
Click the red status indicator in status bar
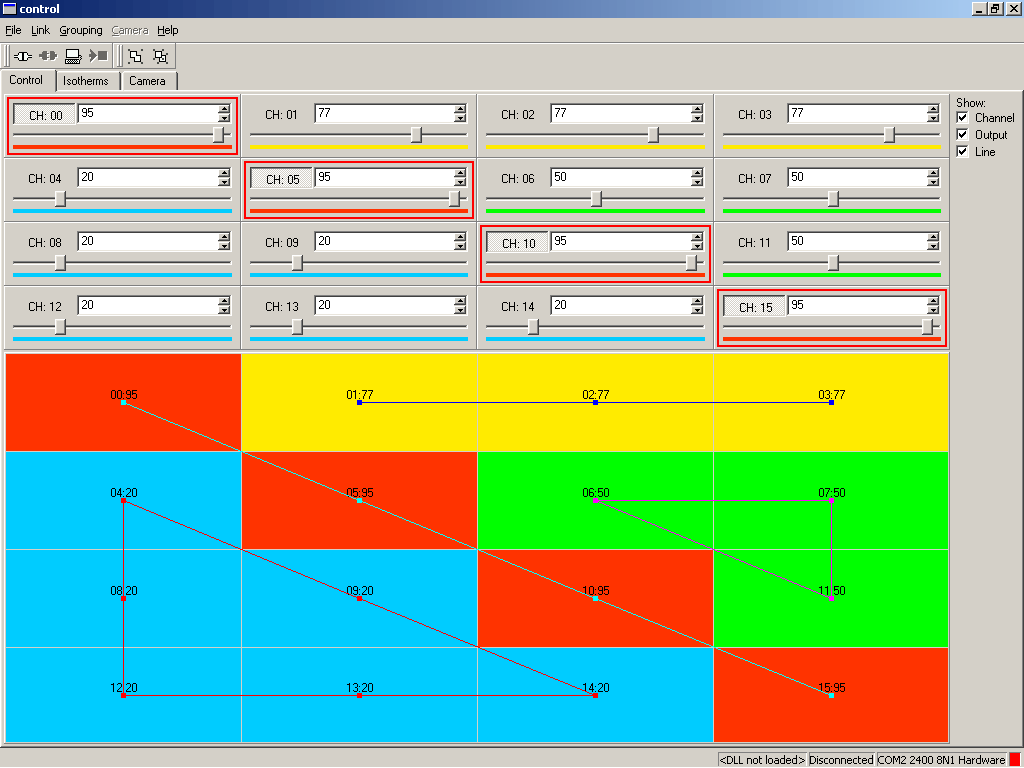pyautogui.click(x=1015, y=760)
